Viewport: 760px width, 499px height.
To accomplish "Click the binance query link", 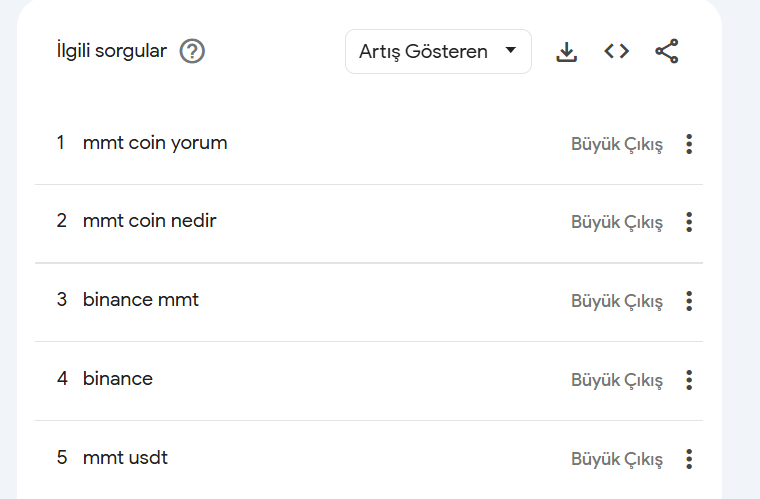I will (118, 379).
